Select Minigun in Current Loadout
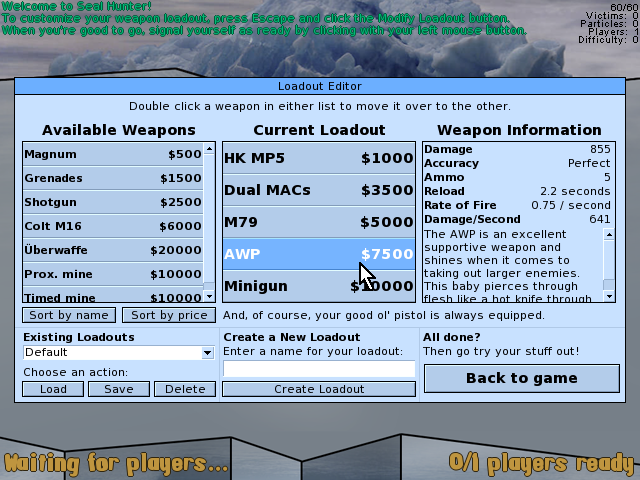The height and width of the screenshot is (480, 640). (319, 286)
